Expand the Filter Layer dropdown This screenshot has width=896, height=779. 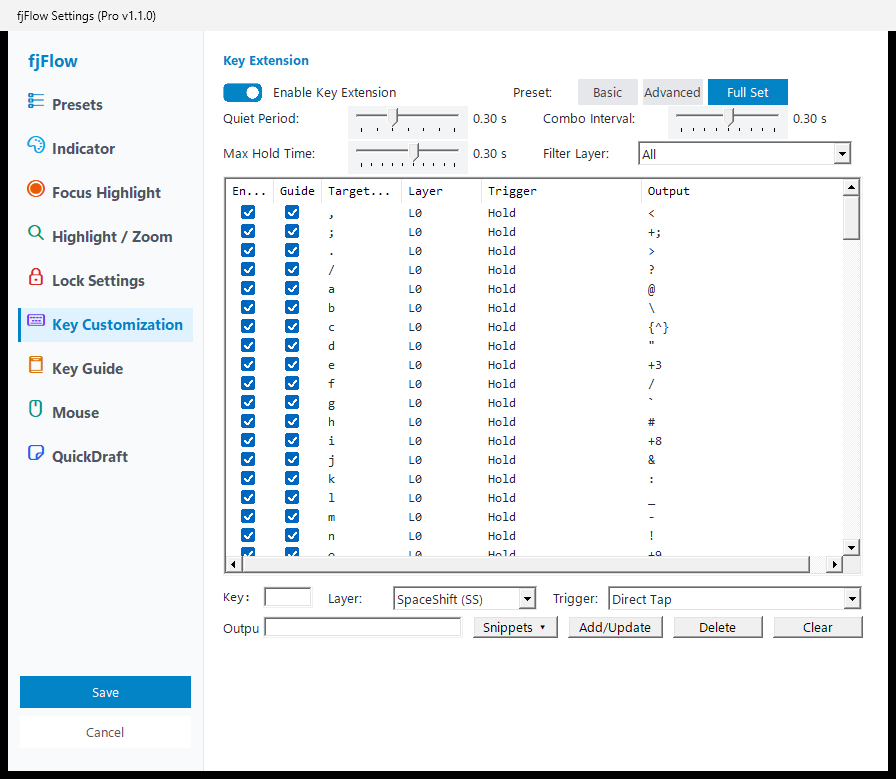(x=842, y=154)
